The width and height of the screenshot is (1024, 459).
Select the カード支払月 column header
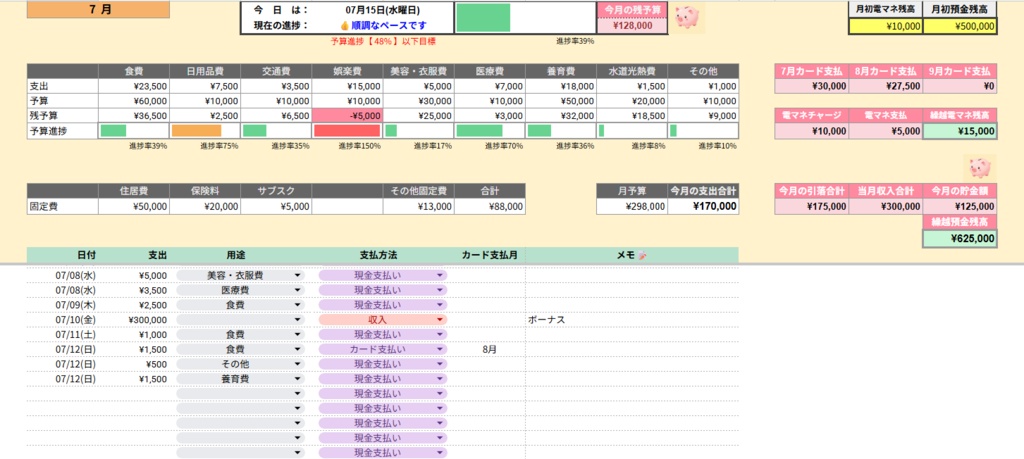(x=490, y=255)
